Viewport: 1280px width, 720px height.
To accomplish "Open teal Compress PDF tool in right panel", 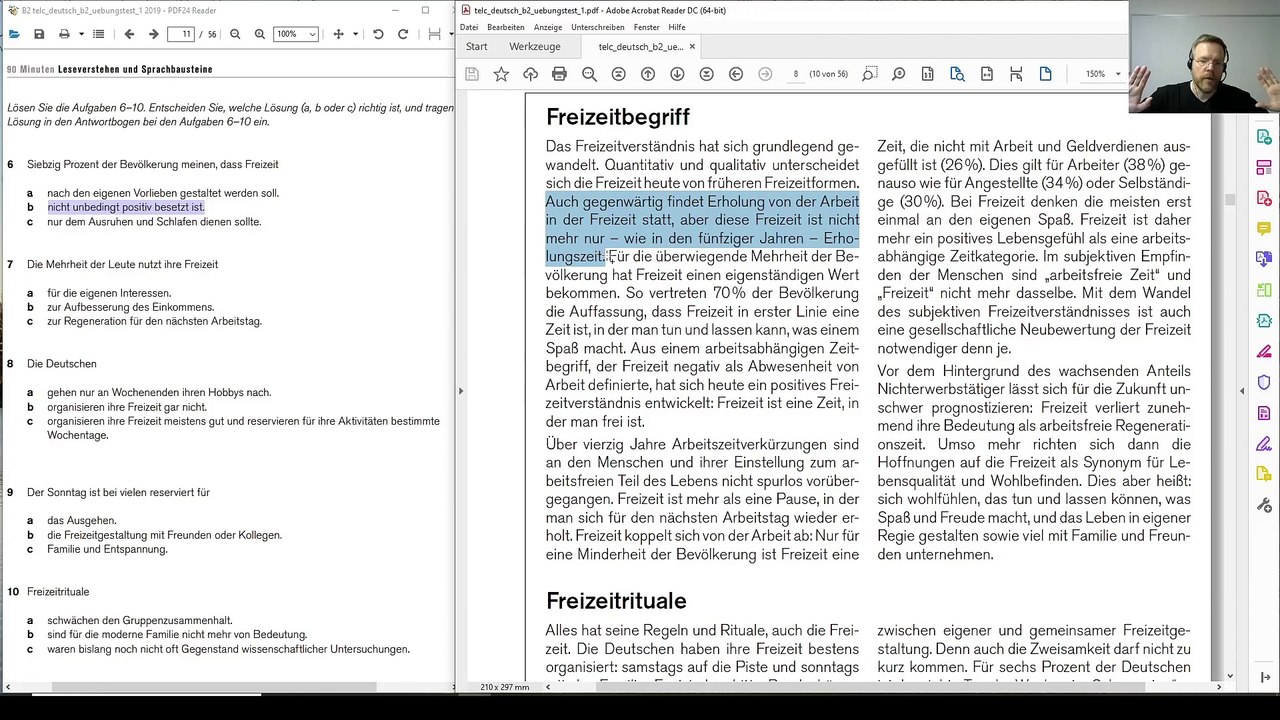I will coord(1264,321).
